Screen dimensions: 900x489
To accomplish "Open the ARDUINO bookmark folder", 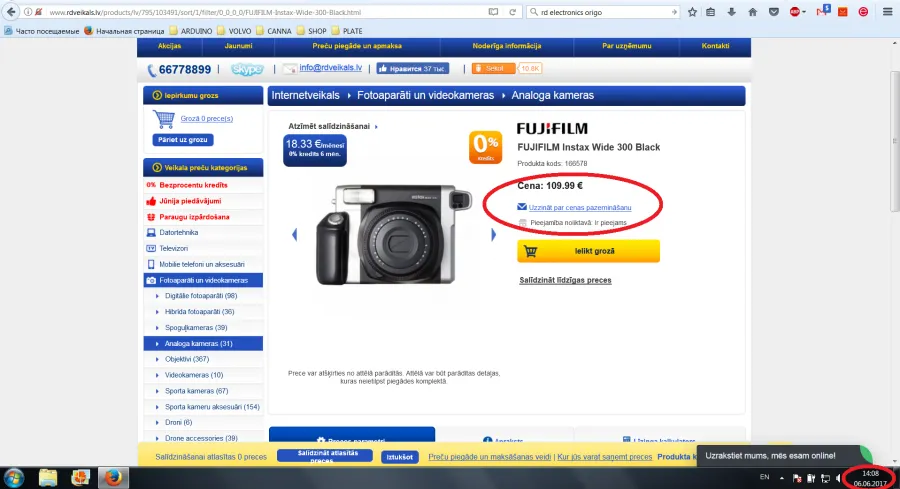I will pyautogui.click(x=191, y=31).
